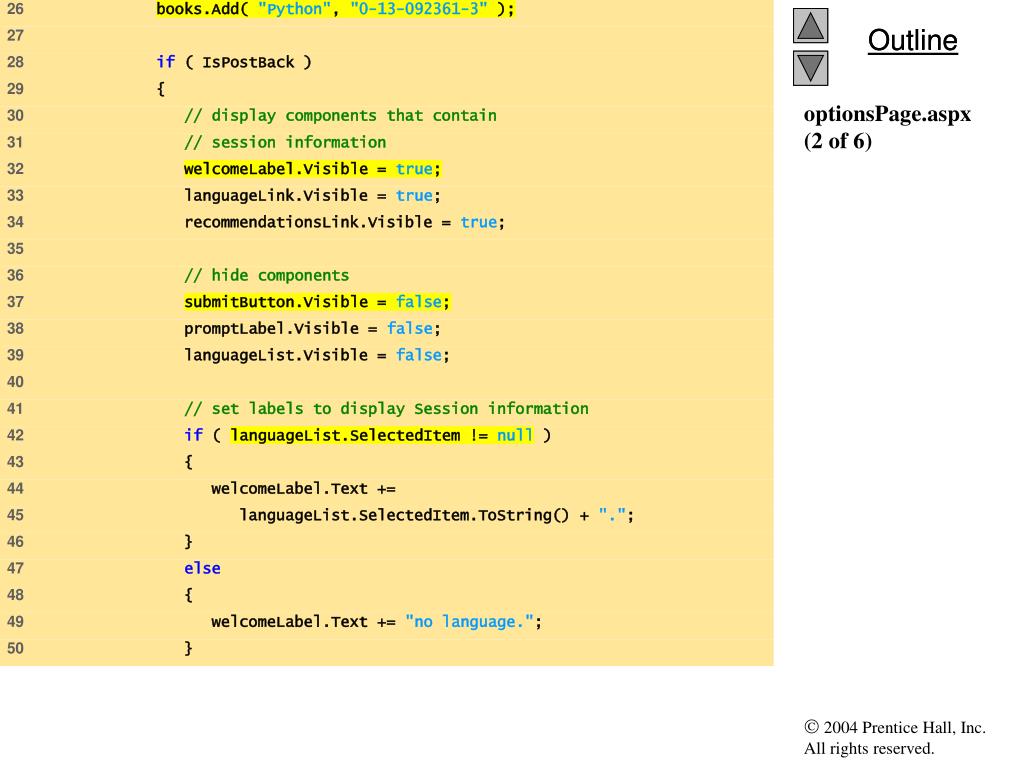The image size is (1024, 768).
Task: Click line number 35
Action: click(x=15, y=249)
